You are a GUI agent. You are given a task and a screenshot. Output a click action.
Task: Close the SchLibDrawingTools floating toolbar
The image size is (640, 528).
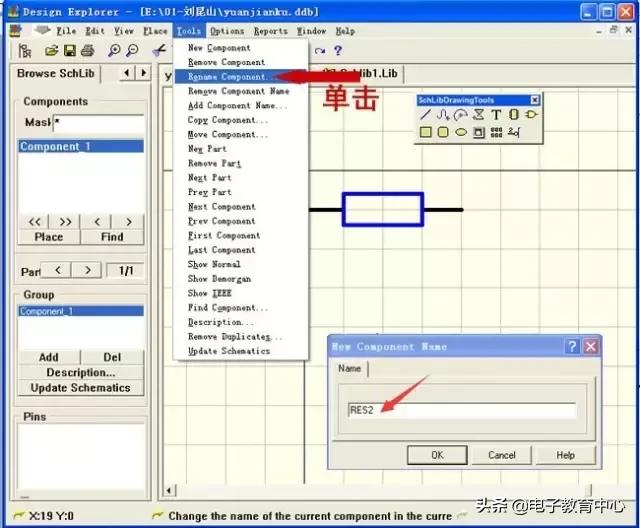(x=535, y=100)
